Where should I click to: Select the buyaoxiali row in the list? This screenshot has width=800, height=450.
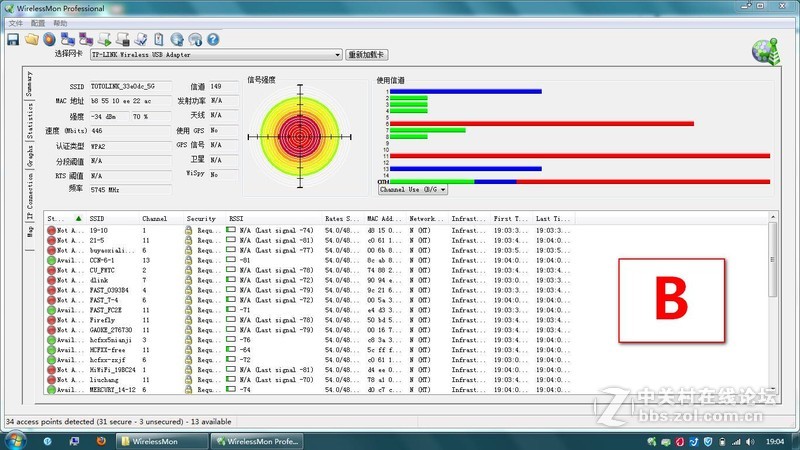(x=309, y=251)
